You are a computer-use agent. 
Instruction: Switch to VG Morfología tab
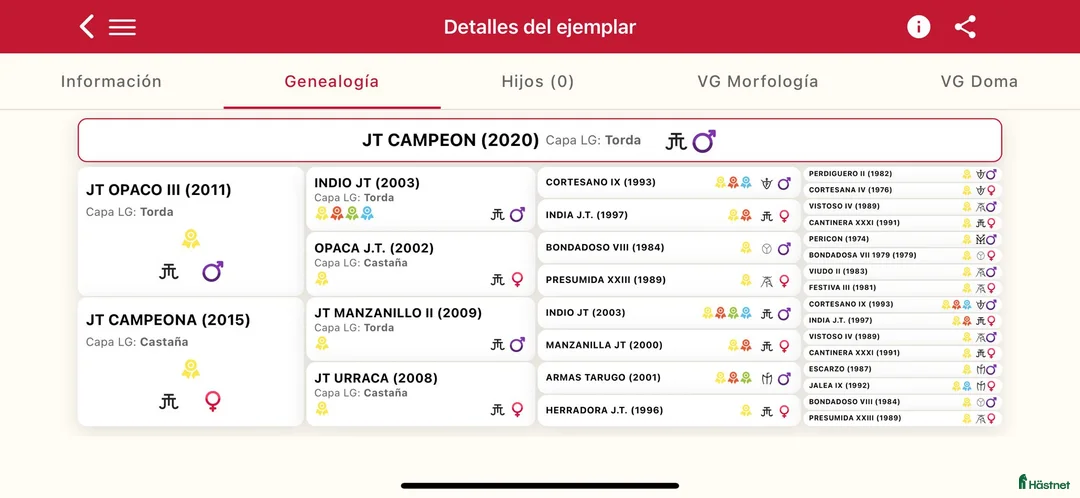pos(758,82)
